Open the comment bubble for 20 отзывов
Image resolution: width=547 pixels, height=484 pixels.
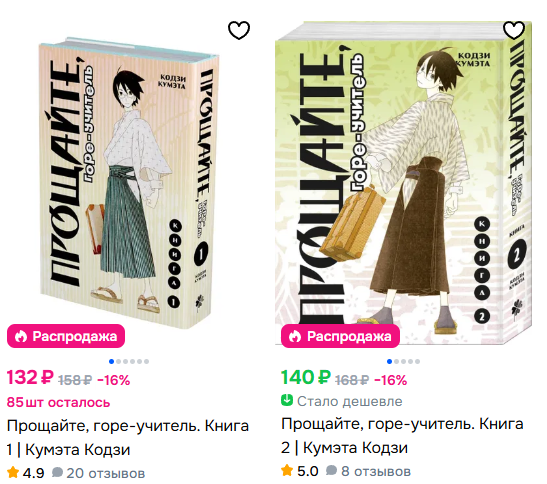pos(57,472)
